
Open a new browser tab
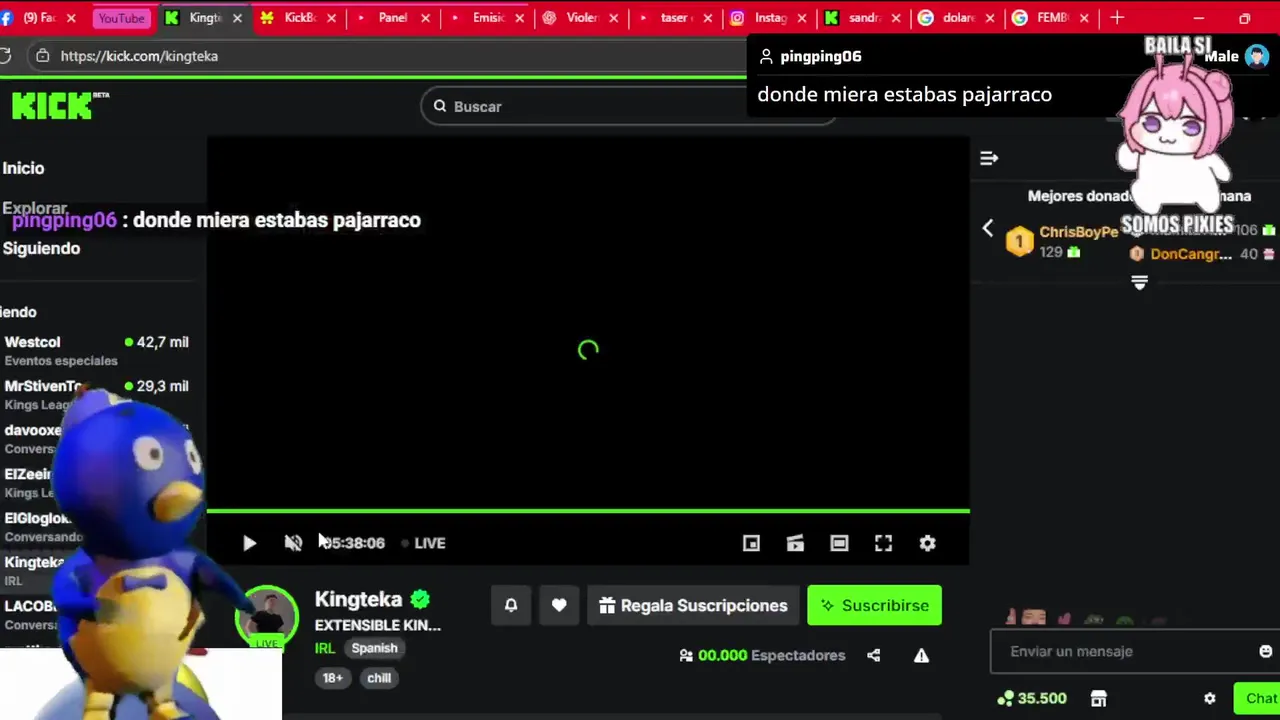[x=1117, y=18]
